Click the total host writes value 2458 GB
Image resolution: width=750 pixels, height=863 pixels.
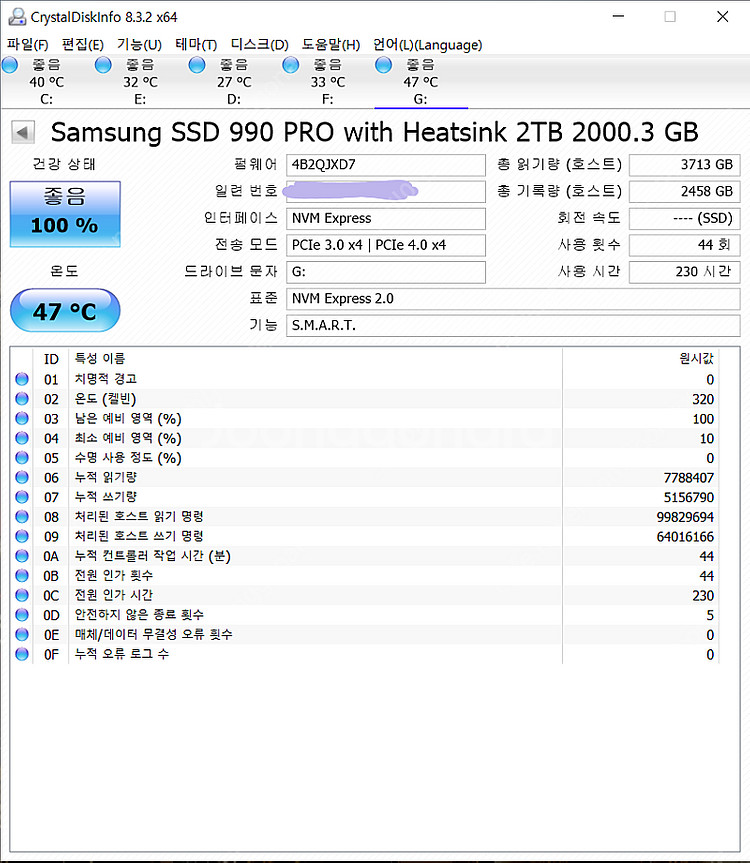coord(685,192)
